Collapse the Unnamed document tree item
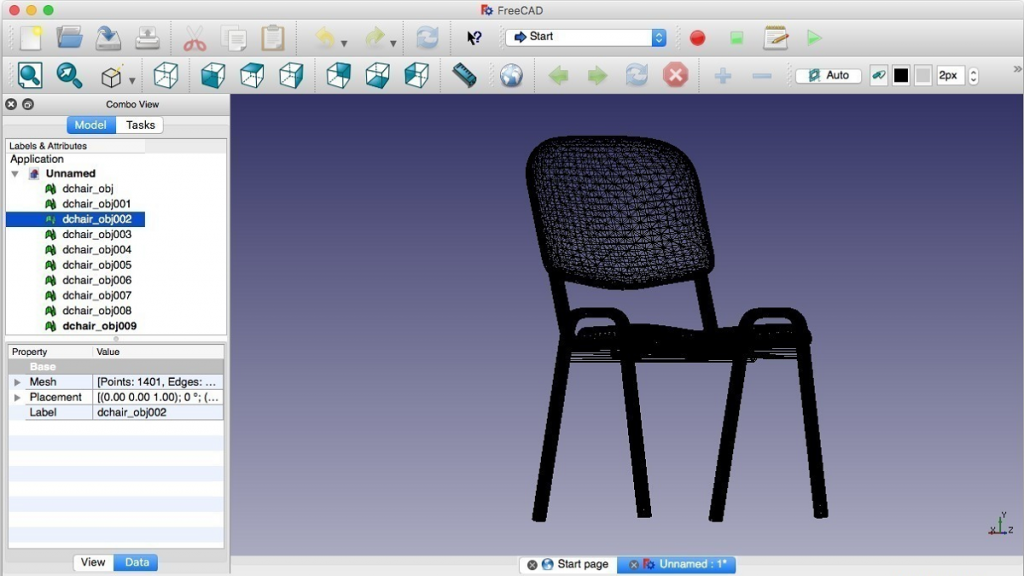1024x576 pixels. (x=14, y=173)
